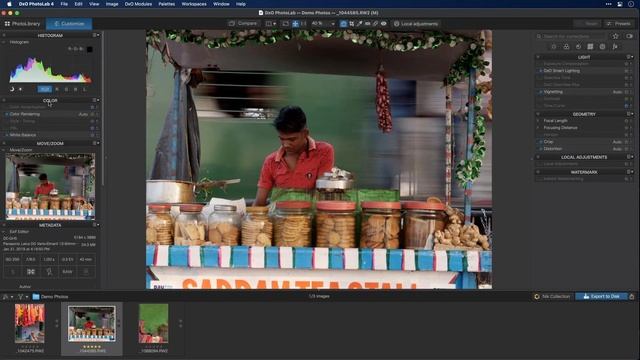Toggle favorite corrections star icon

(616, 36)
